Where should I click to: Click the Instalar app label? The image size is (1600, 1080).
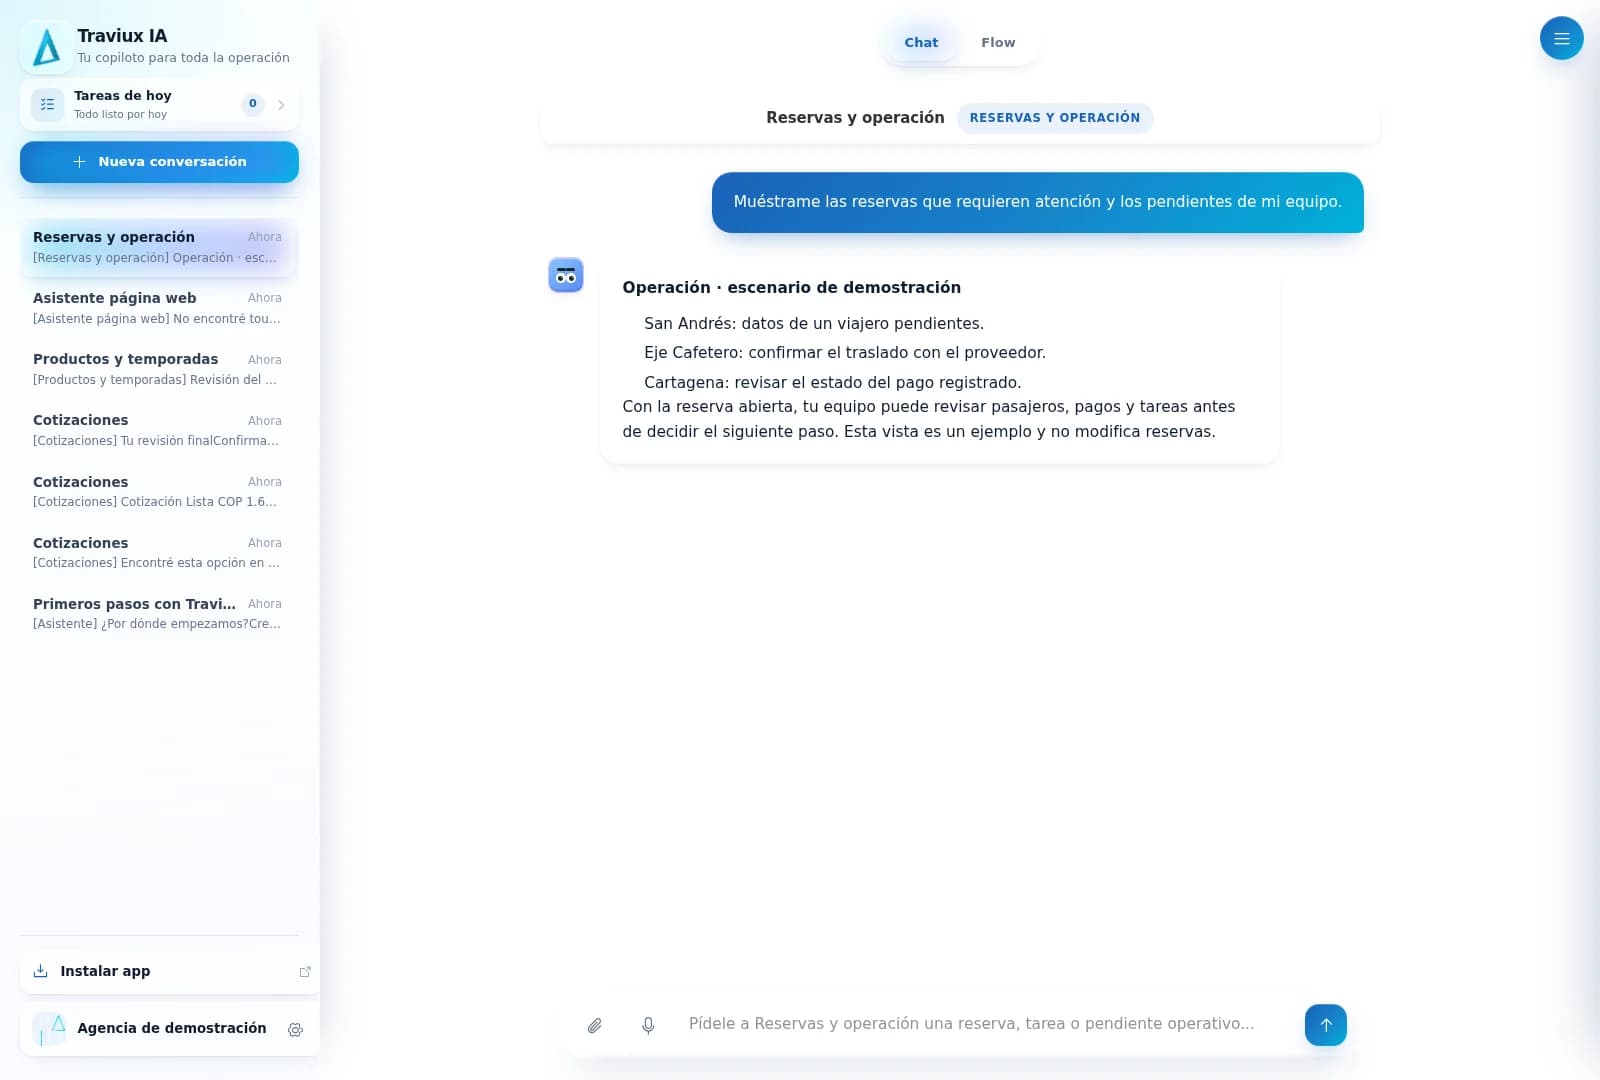[105, 971]
